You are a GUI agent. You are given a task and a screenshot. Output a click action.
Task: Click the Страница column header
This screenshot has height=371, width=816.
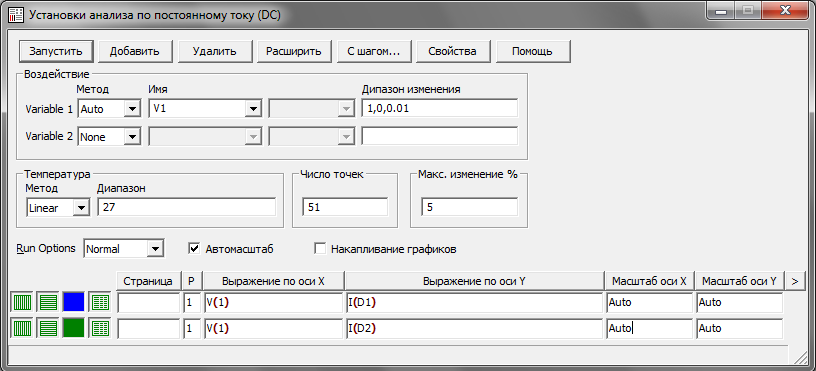pyautogui.click(x=148, y=281)
